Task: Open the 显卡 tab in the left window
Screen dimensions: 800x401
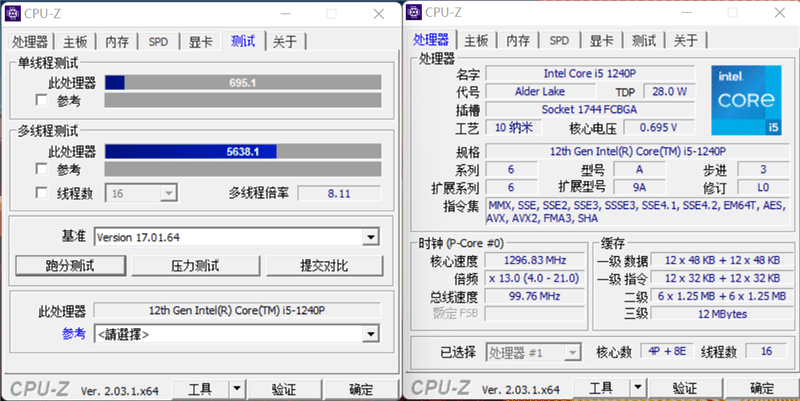Action: pos(200,42)
